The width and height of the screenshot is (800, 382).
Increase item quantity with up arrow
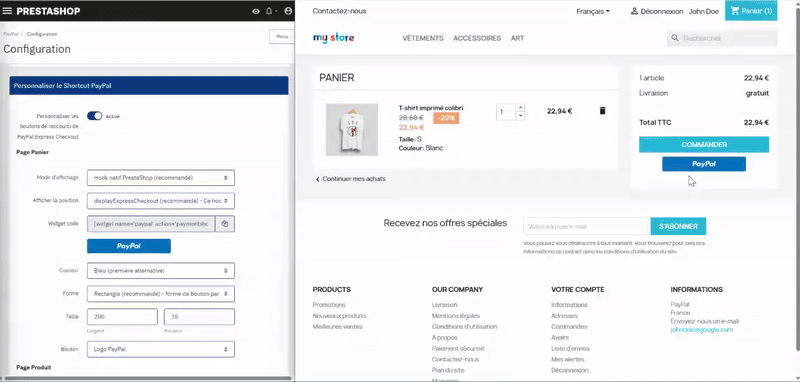click(520, 108)
